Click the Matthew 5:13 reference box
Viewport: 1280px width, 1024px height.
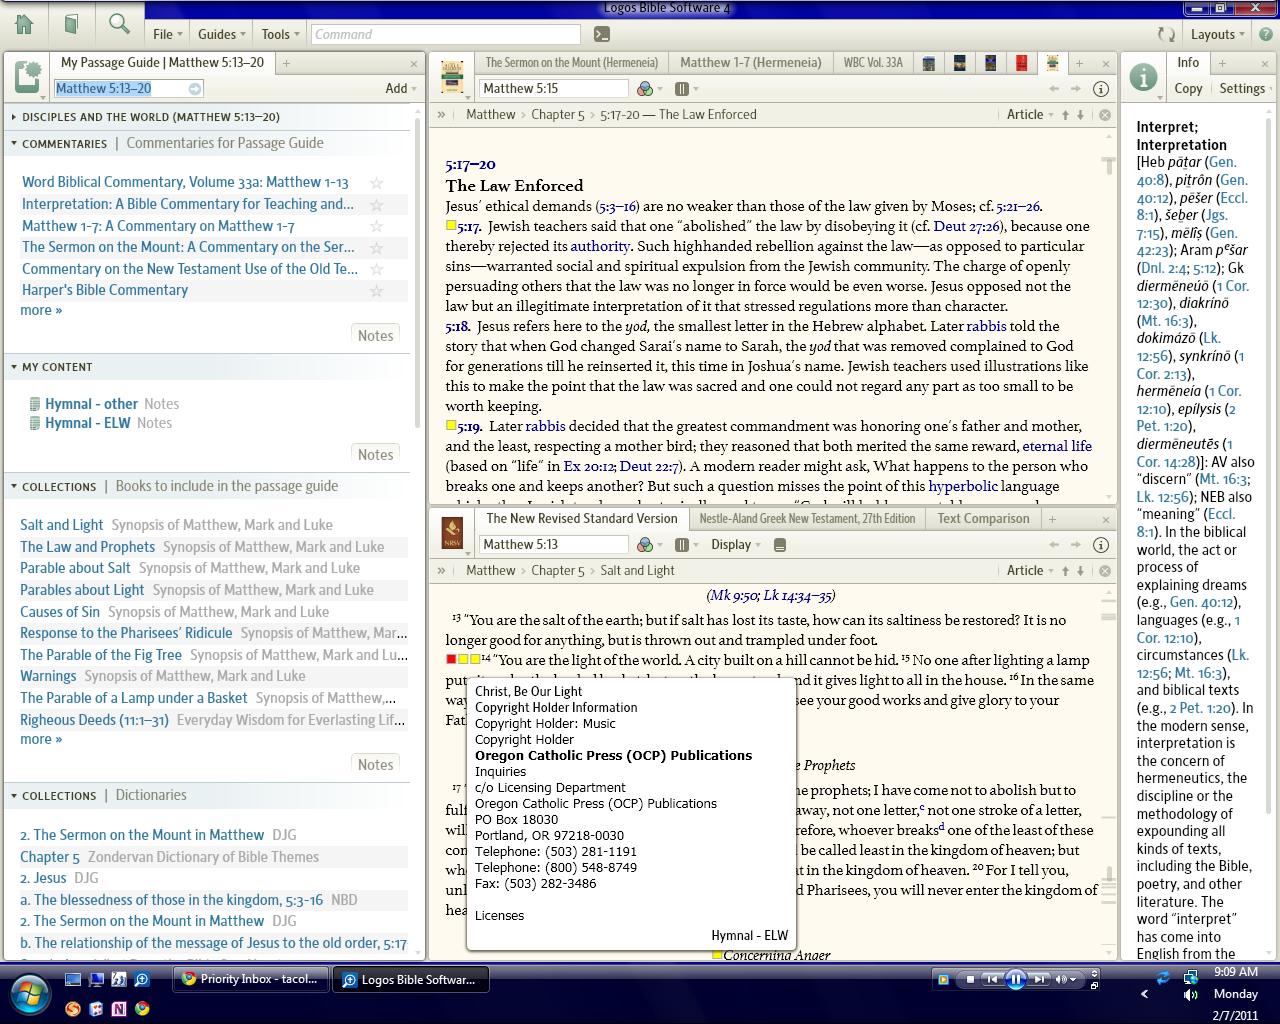(x=553, y=545)
